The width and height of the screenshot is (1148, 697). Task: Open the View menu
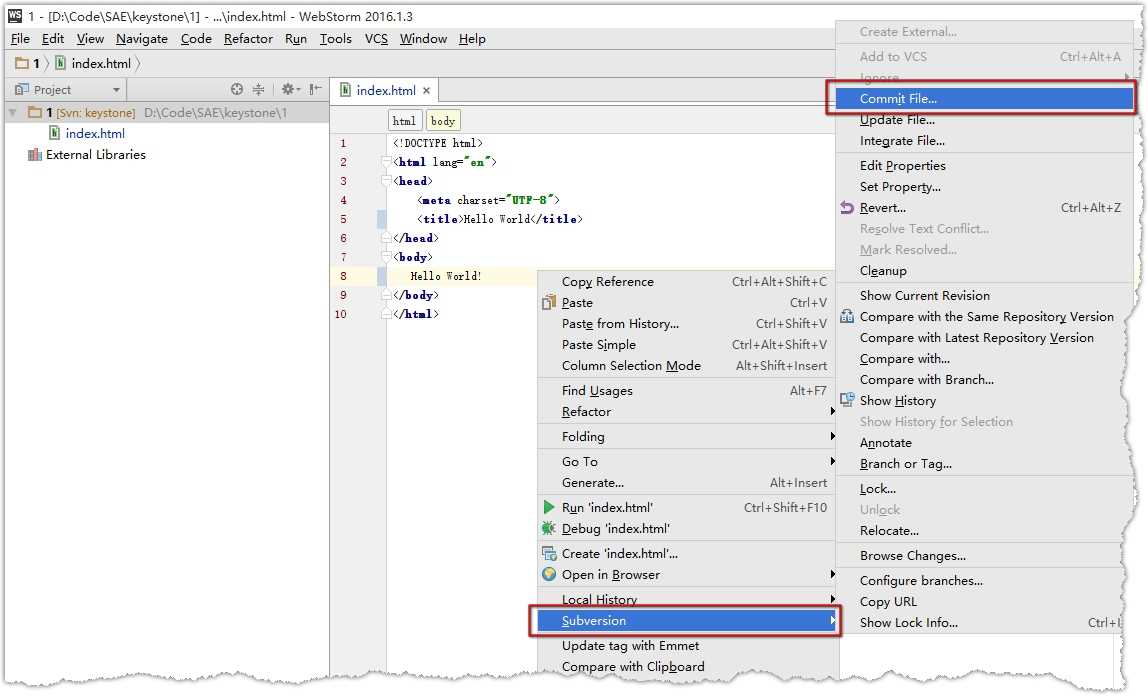pyautogui.click(x=90, y=39)
